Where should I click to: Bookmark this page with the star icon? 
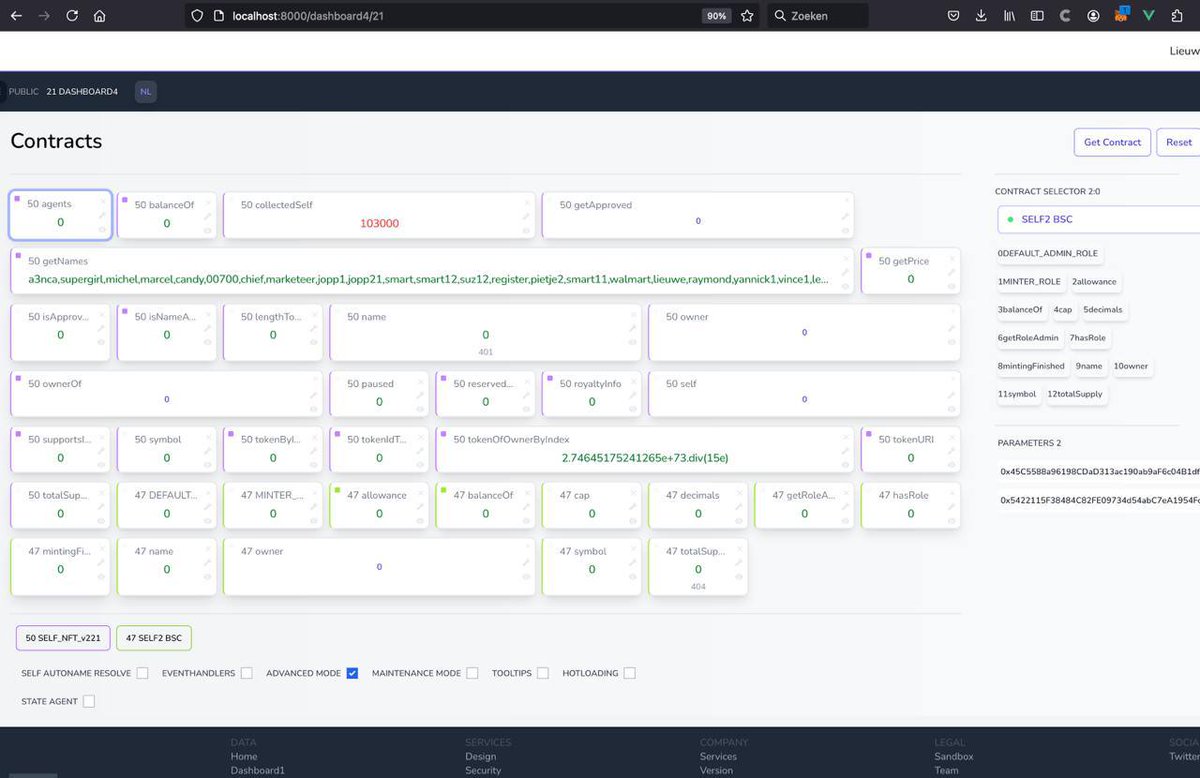click(x=747, y=16)
